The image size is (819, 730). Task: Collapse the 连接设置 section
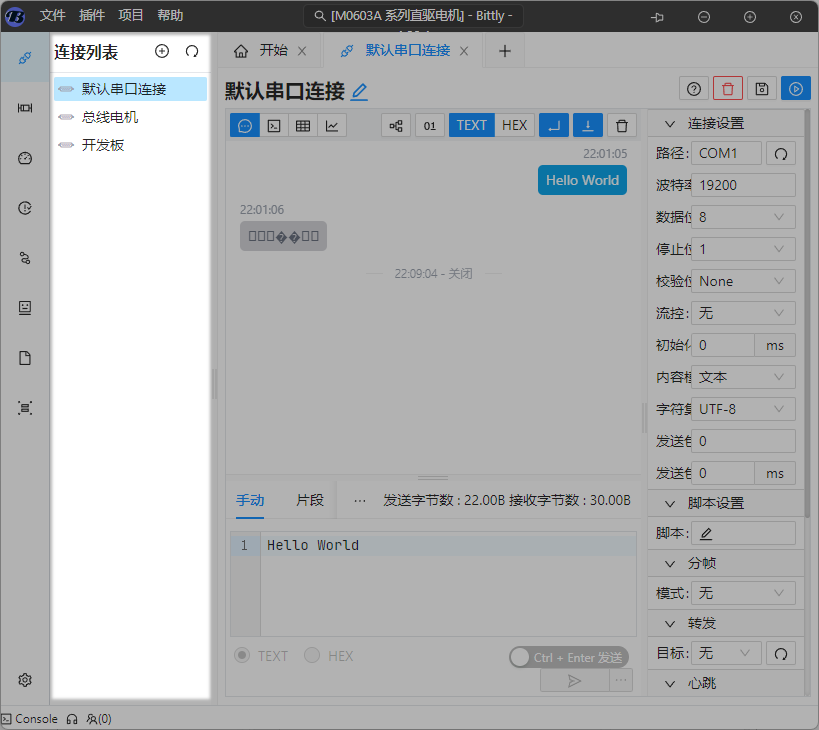point(668,124)
